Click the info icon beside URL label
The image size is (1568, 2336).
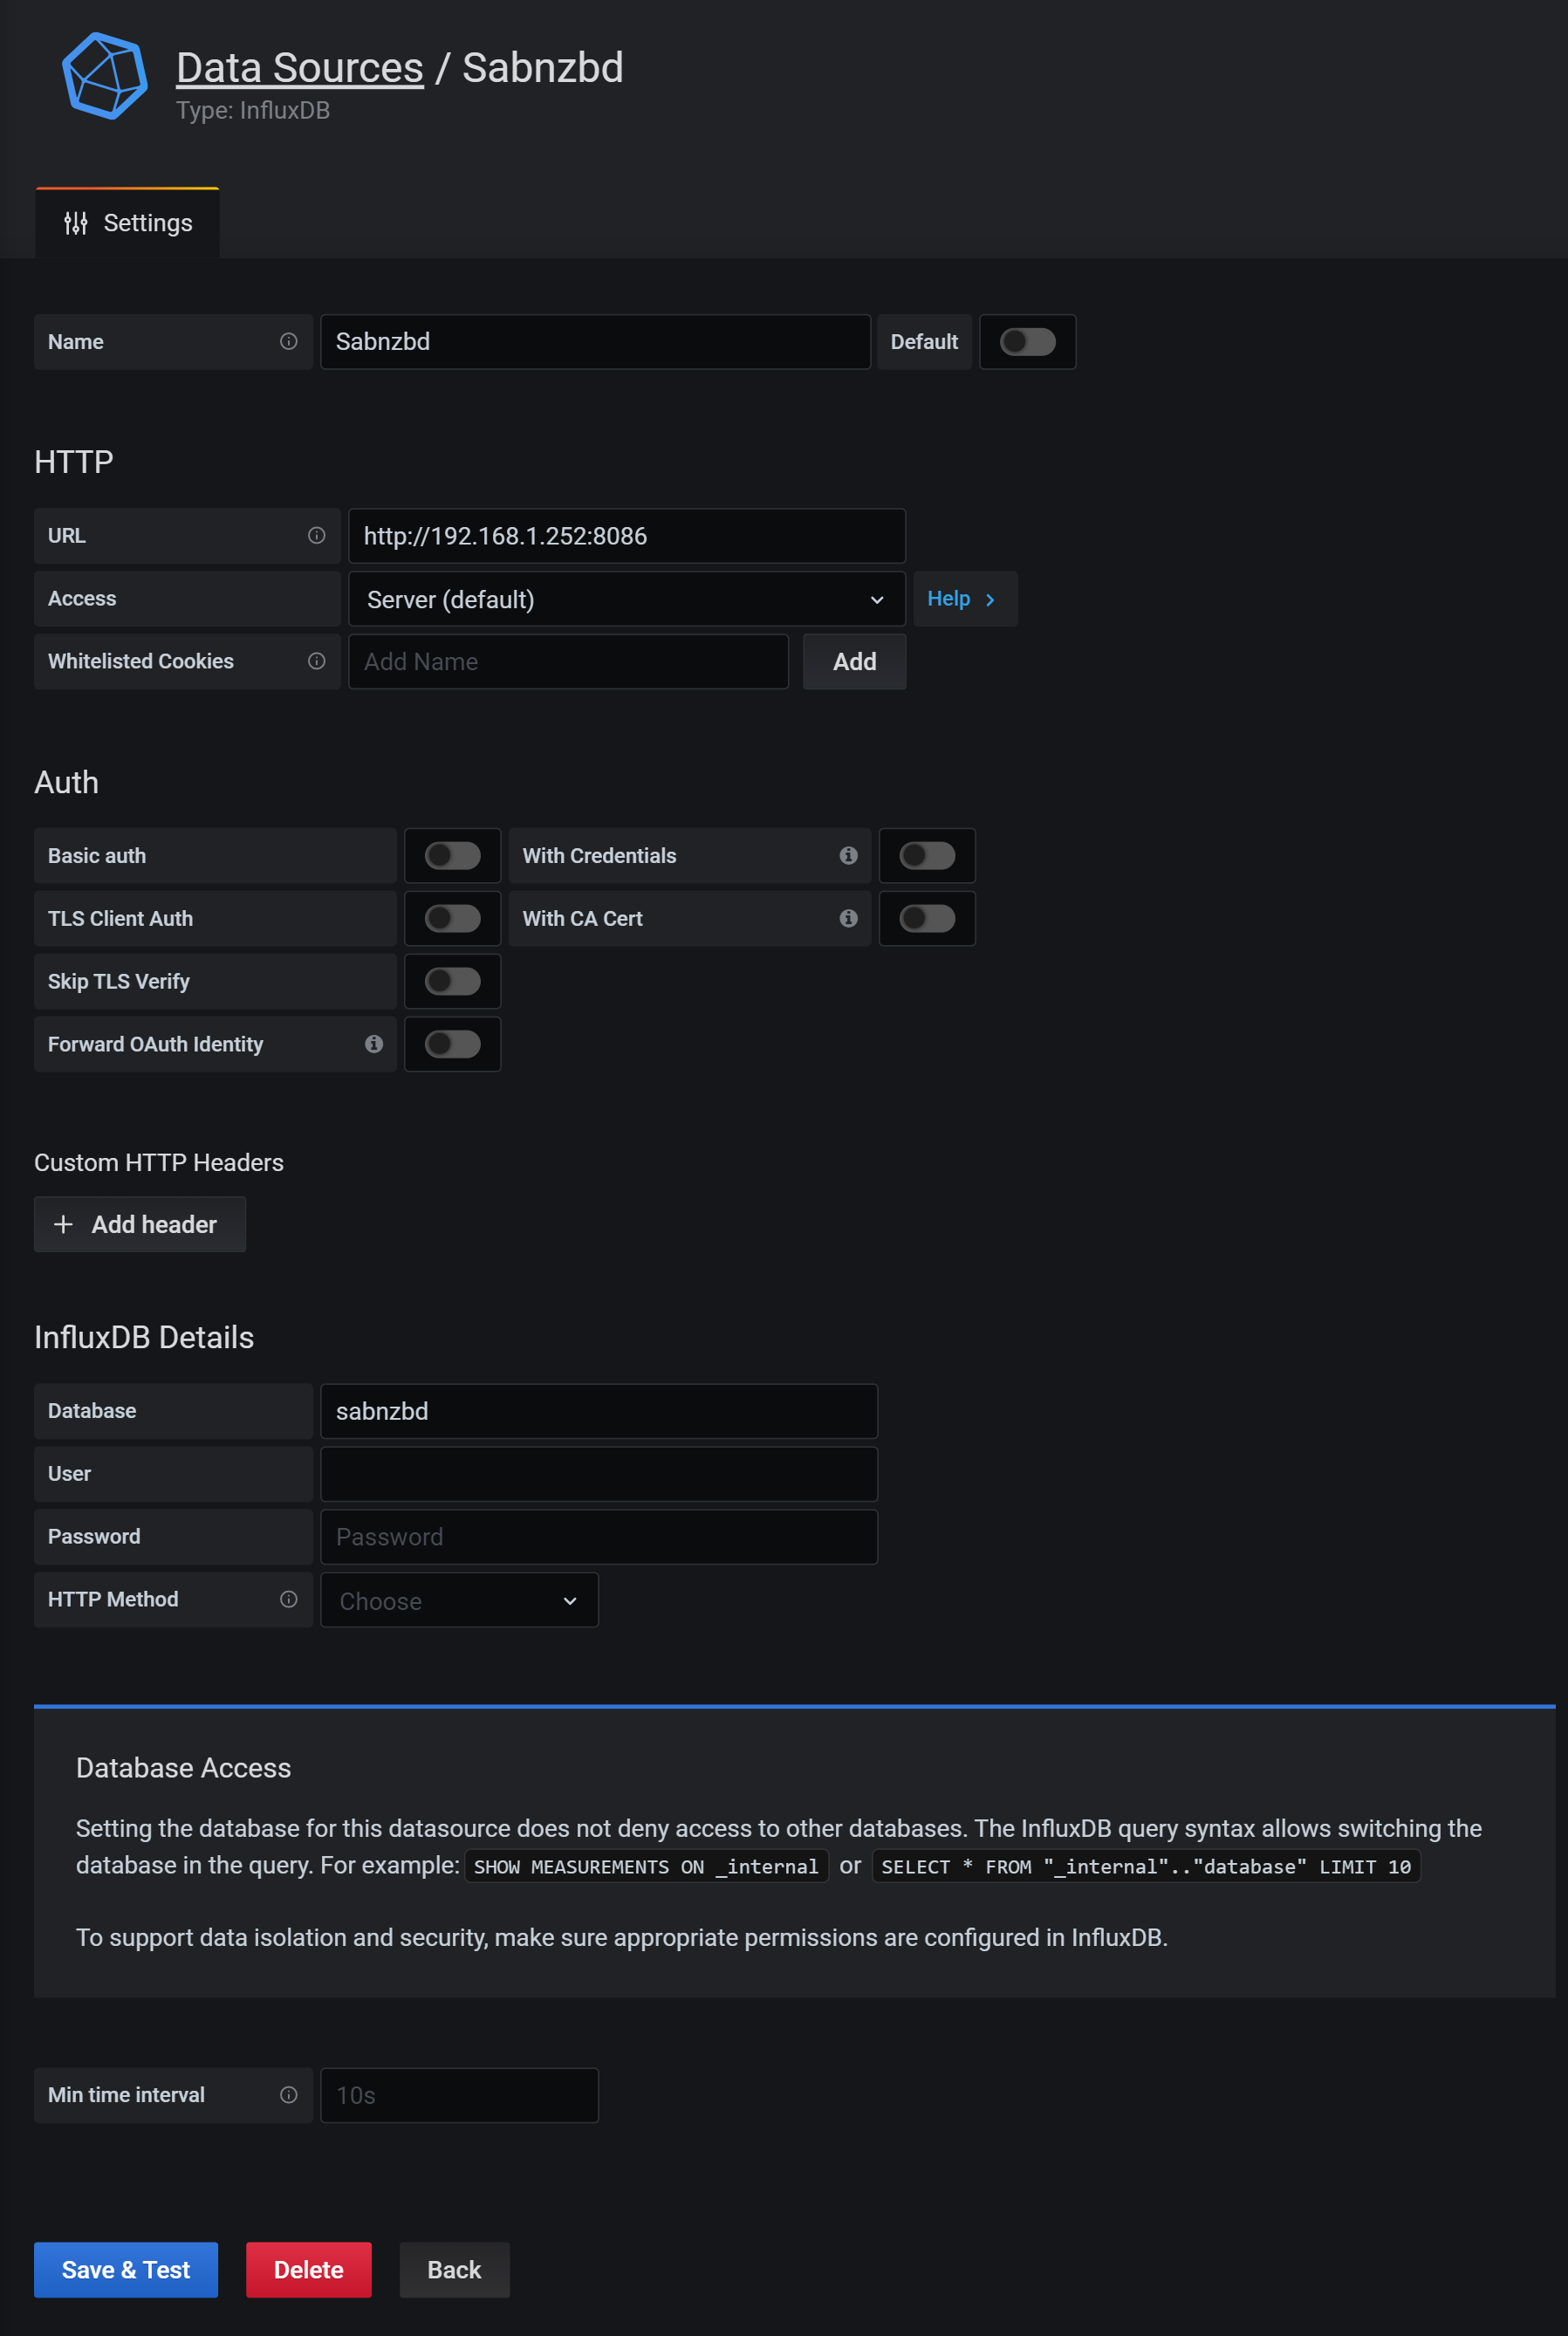point(317,536)
